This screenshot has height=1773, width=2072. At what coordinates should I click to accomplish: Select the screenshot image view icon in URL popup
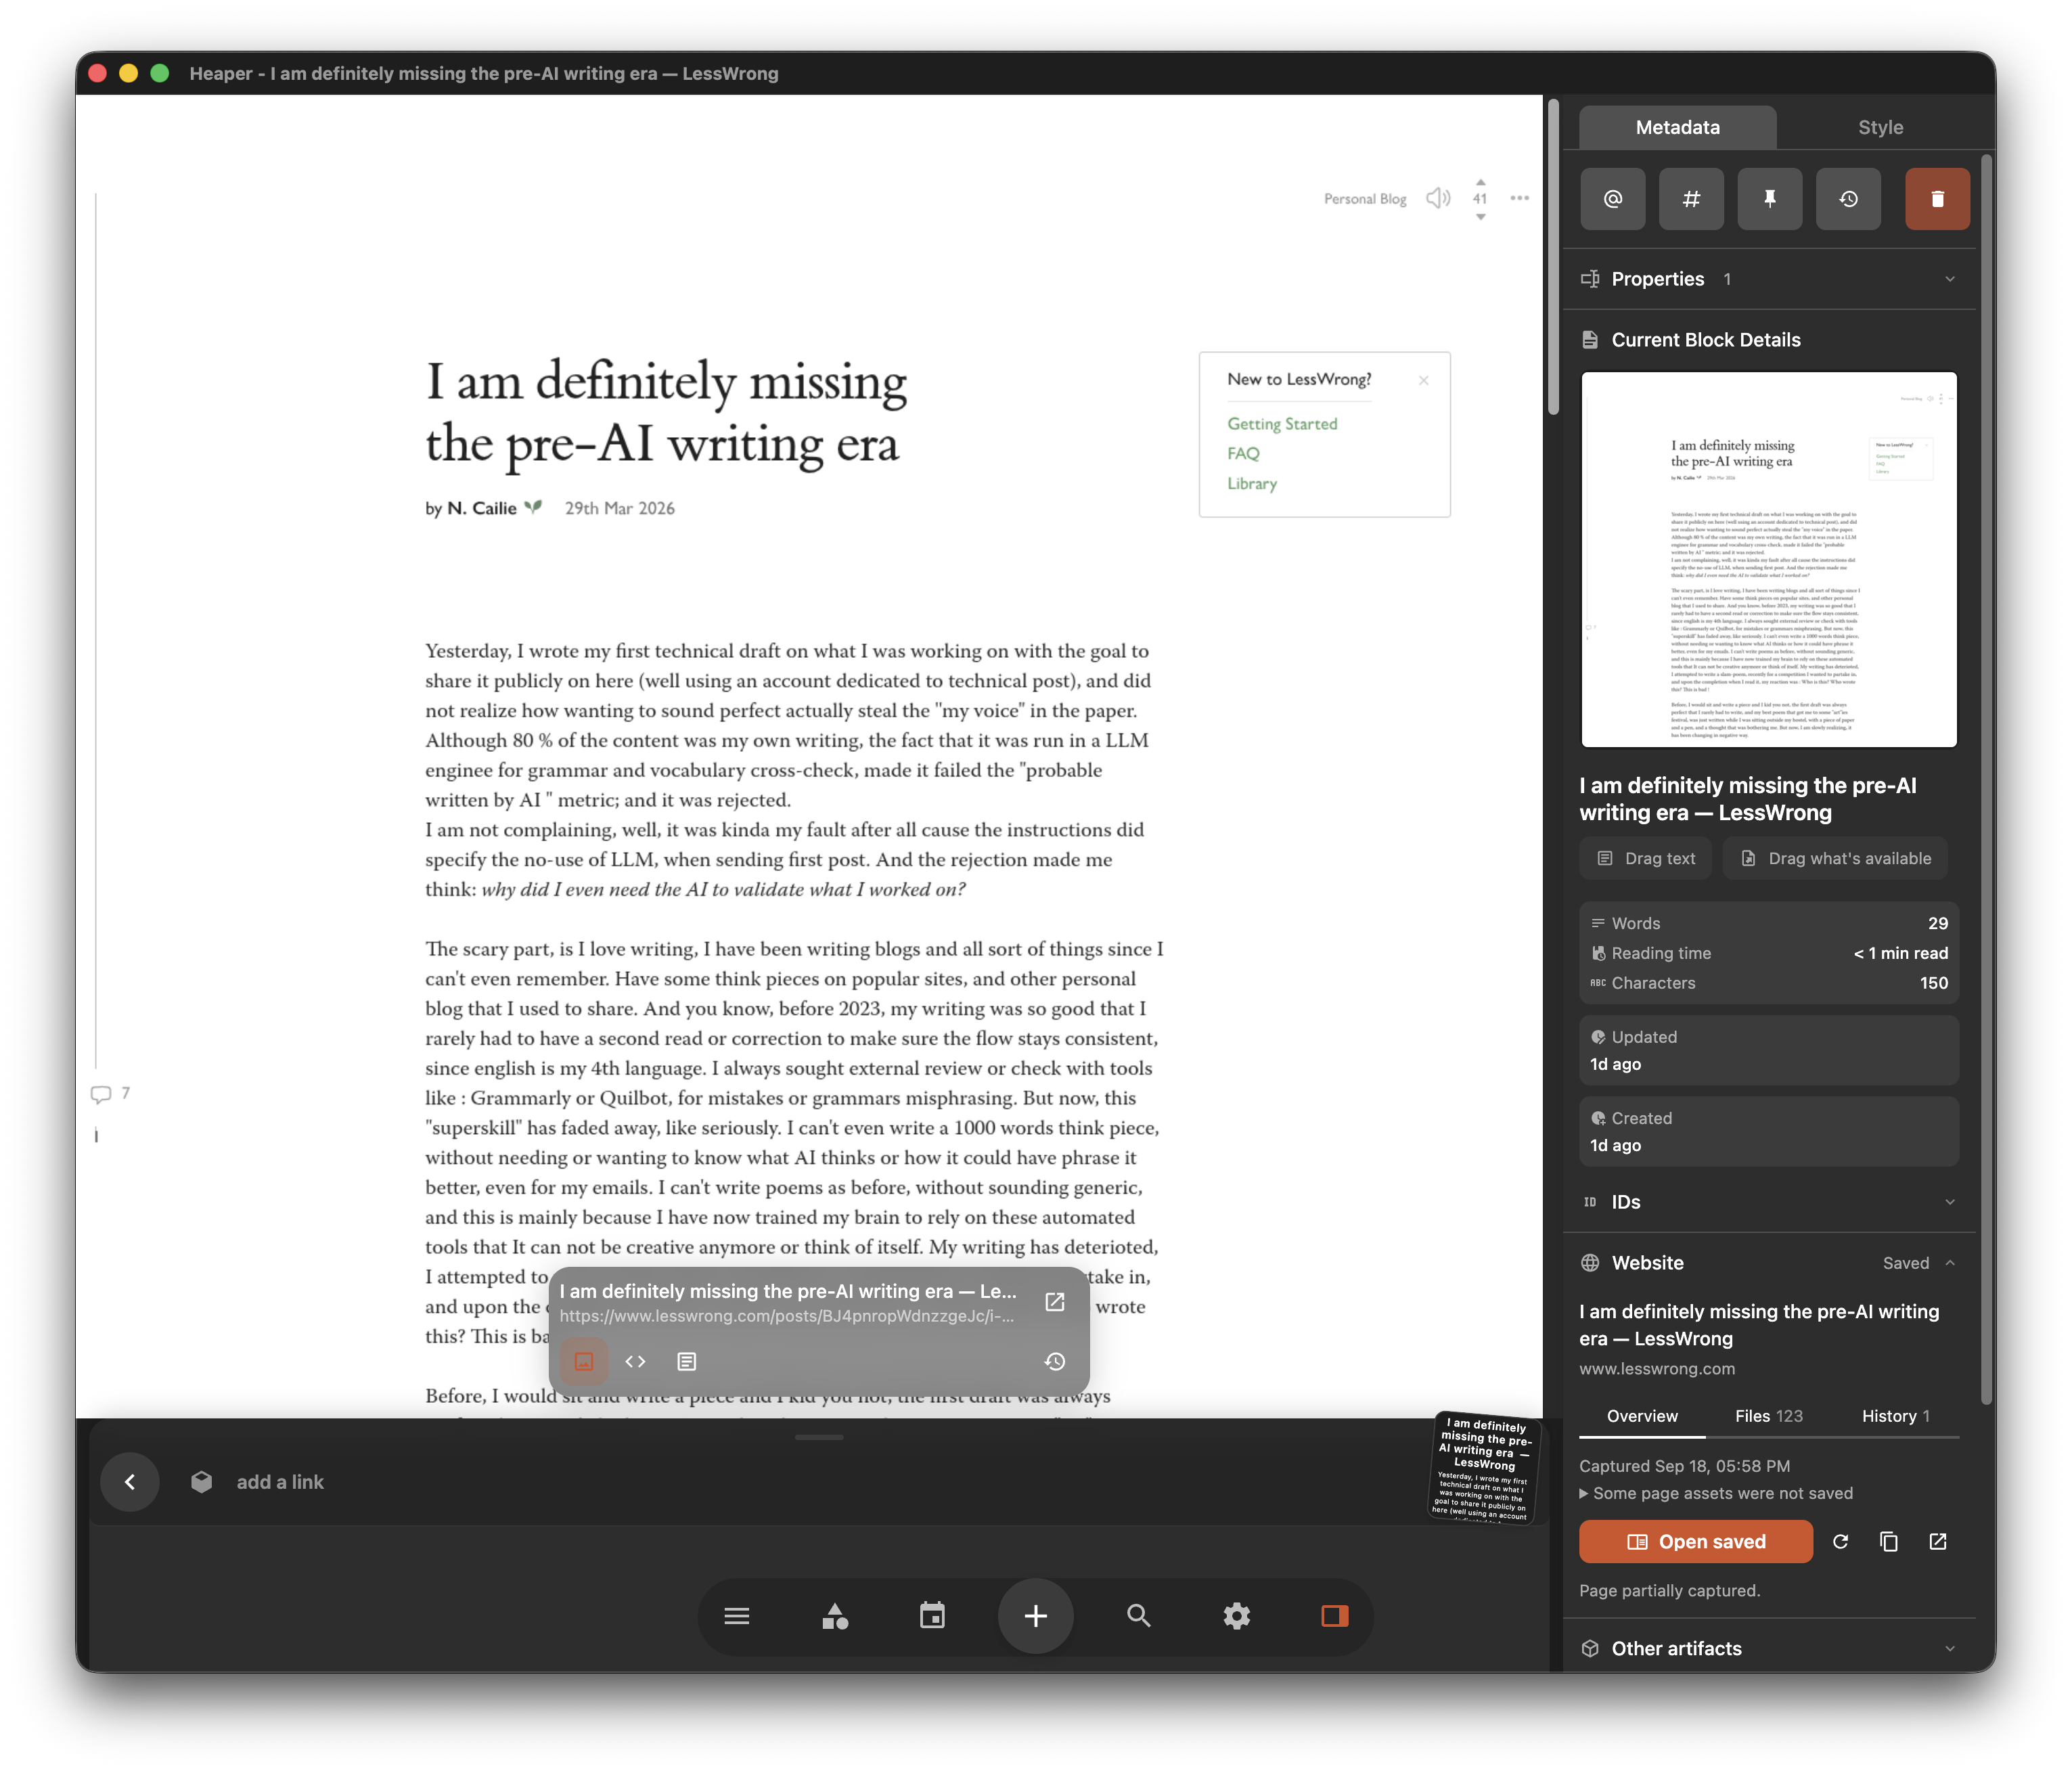point(584,1361)
